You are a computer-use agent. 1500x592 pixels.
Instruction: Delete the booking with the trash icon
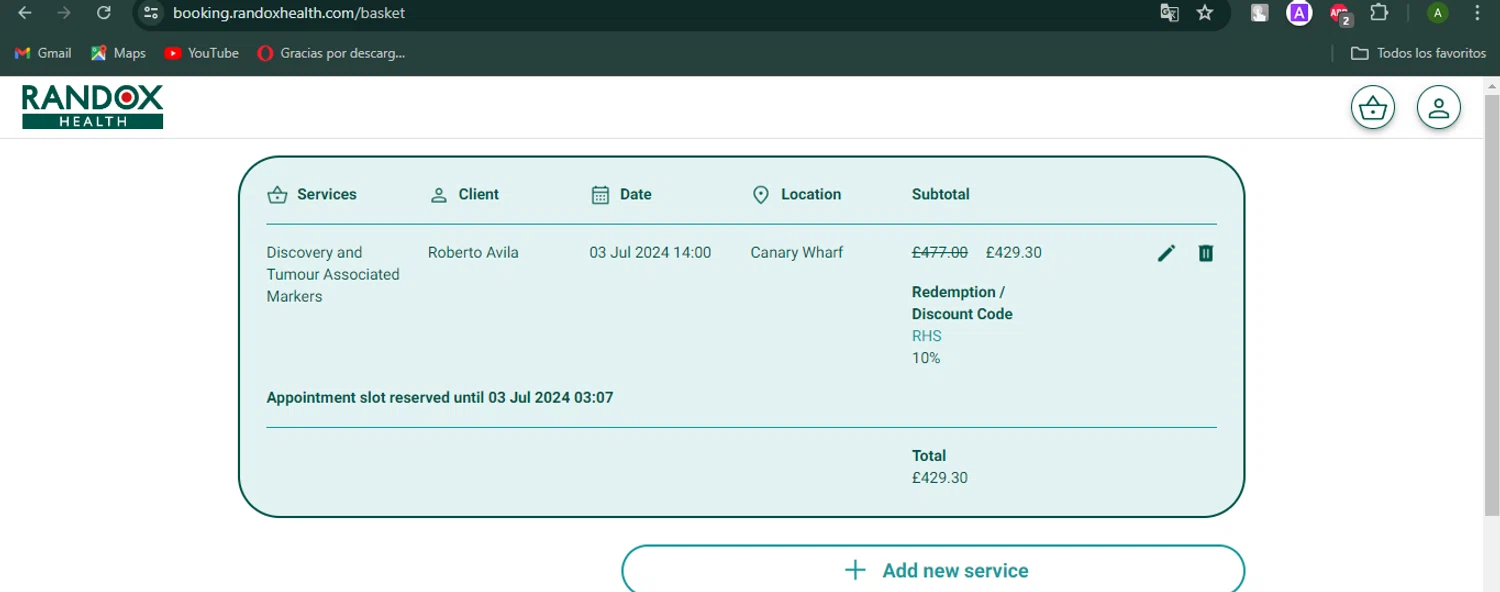[1206, 253]
